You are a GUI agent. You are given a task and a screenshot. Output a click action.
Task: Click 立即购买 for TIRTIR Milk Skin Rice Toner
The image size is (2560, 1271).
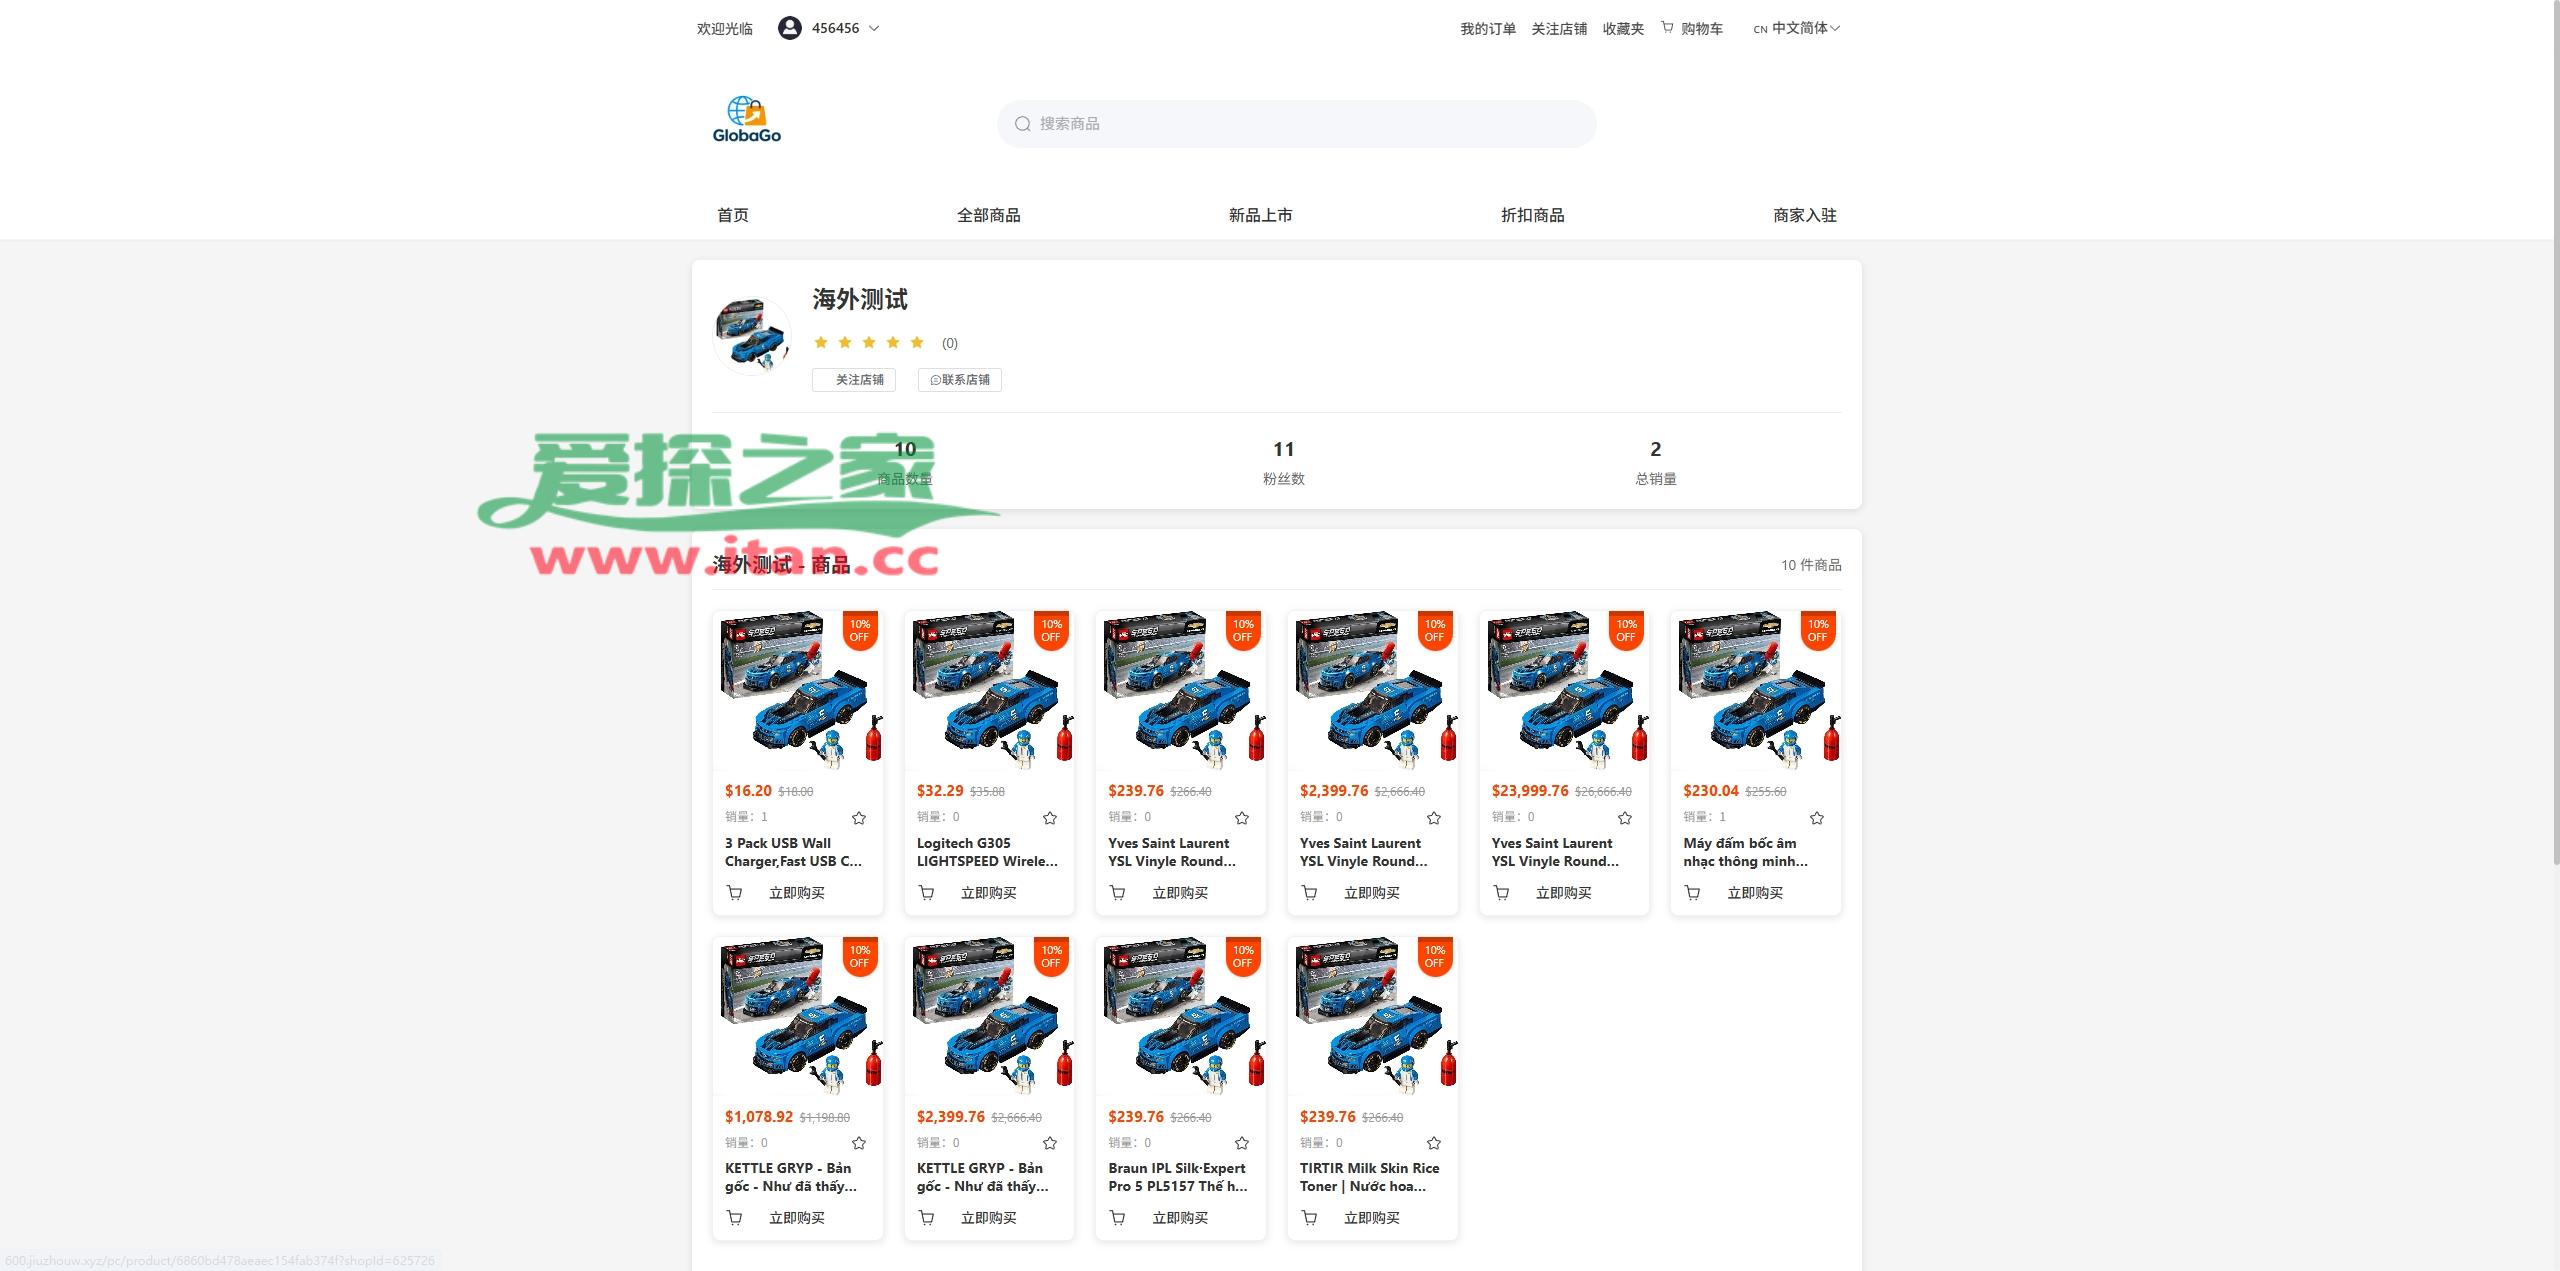coord(1372,1218)
